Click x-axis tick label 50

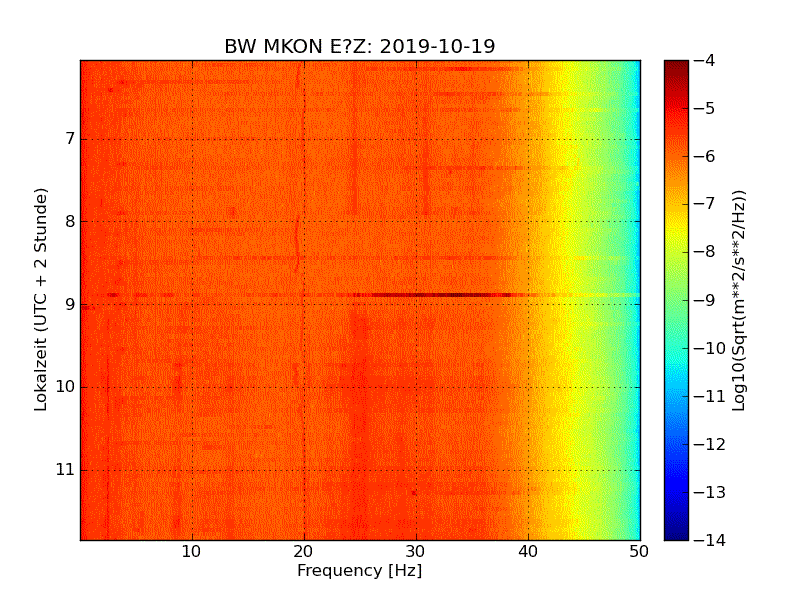[639, 552]
